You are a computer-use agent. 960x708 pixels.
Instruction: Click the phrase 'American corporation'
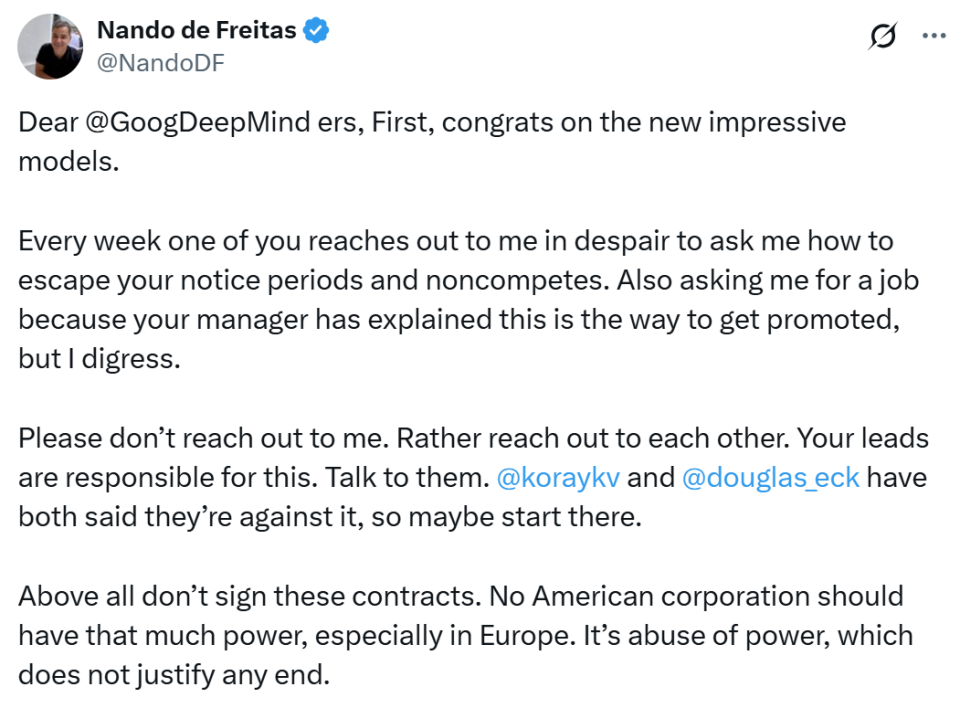pos(671,597)
